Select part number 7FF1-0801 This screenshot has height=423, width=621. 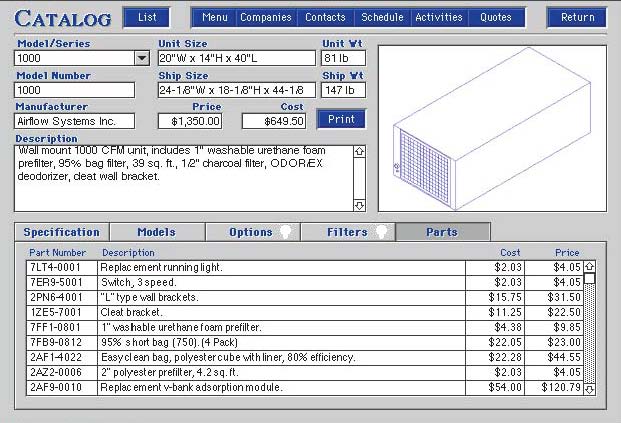tap(55, 328)
